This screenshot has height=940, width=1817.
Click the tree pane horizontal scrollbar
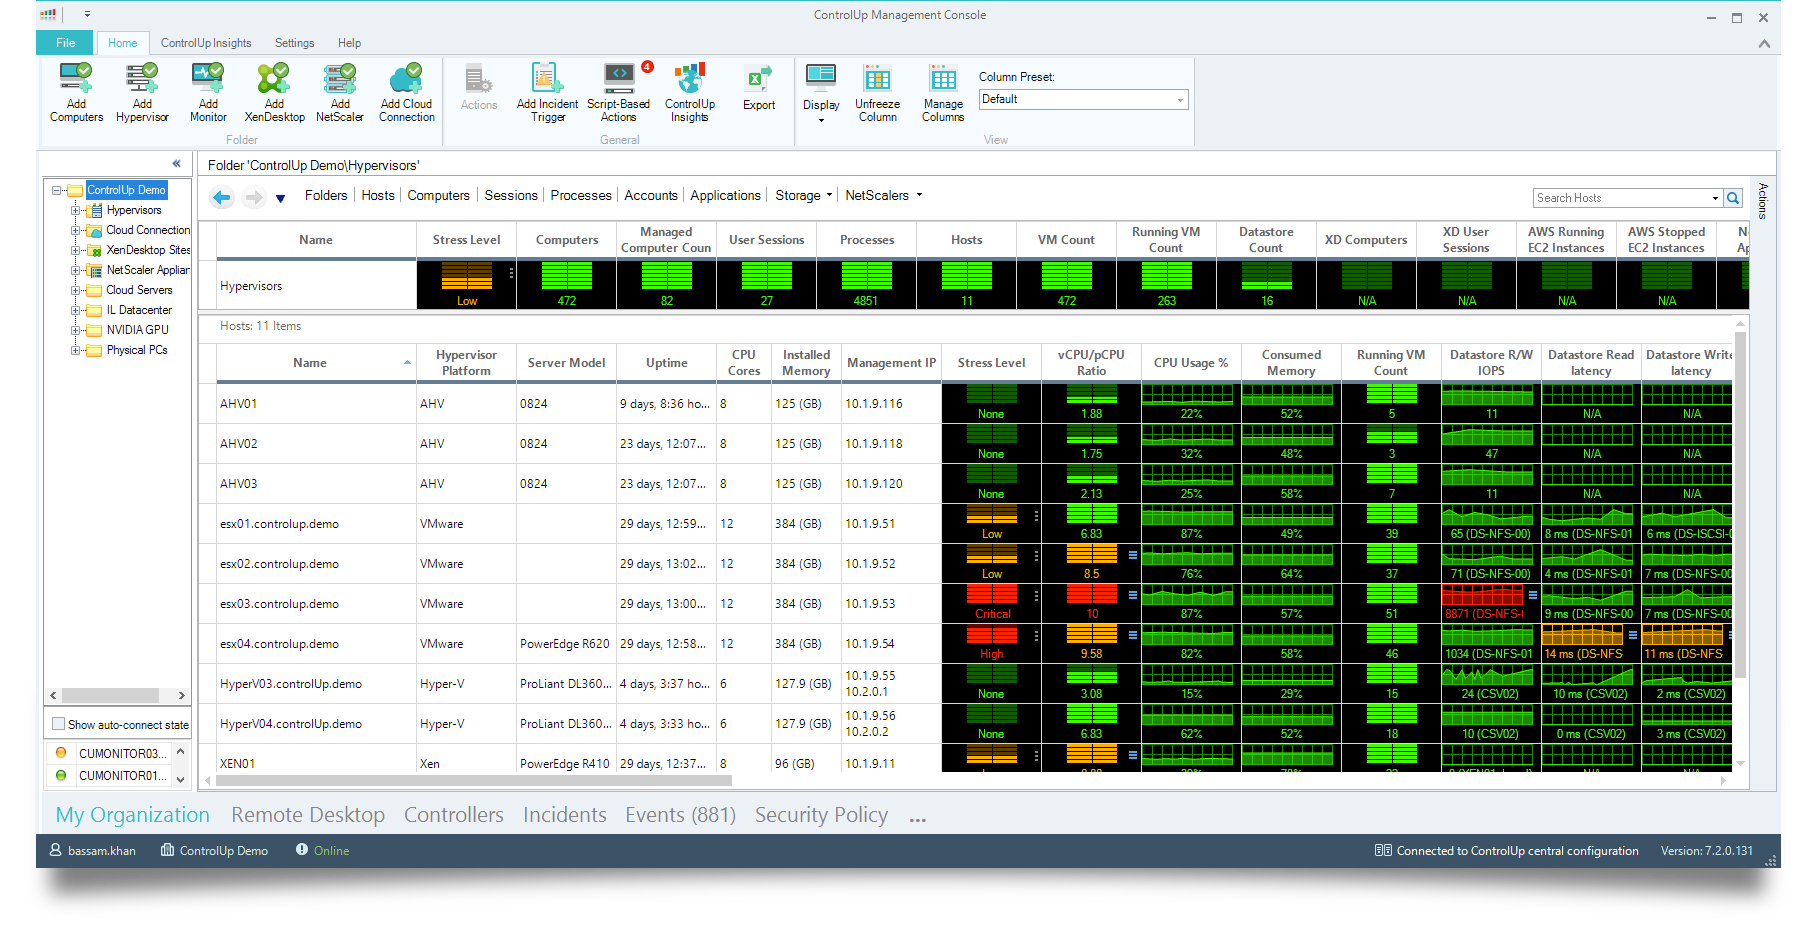110,695
